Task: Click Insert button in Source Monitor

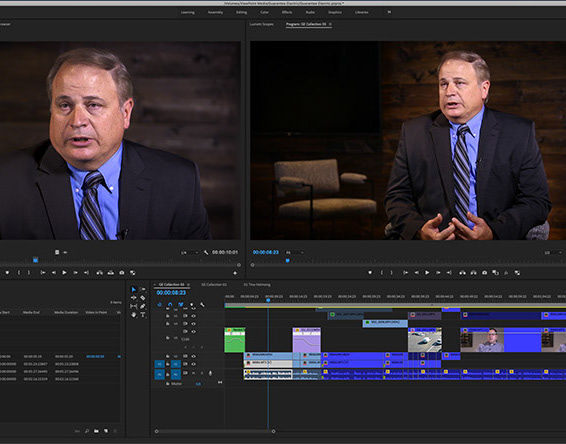Action: [x=100, y=273]
